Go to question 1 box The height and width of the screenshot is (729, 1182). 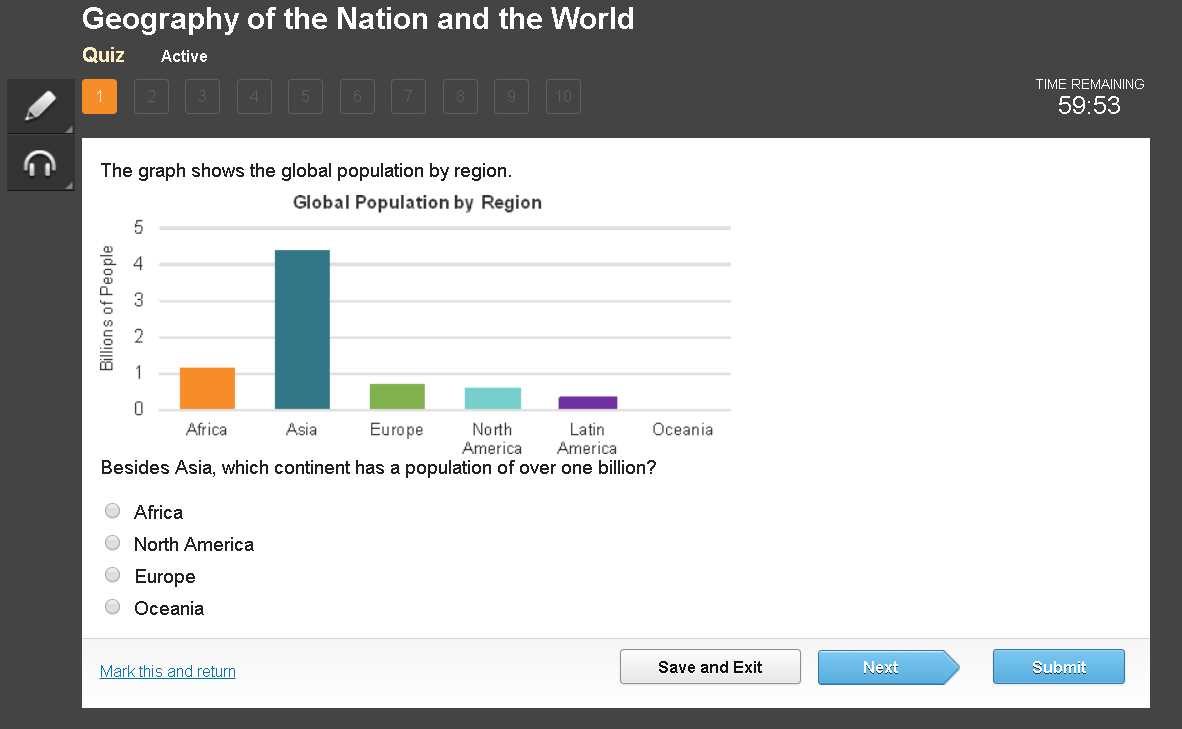tap(100, 96)
